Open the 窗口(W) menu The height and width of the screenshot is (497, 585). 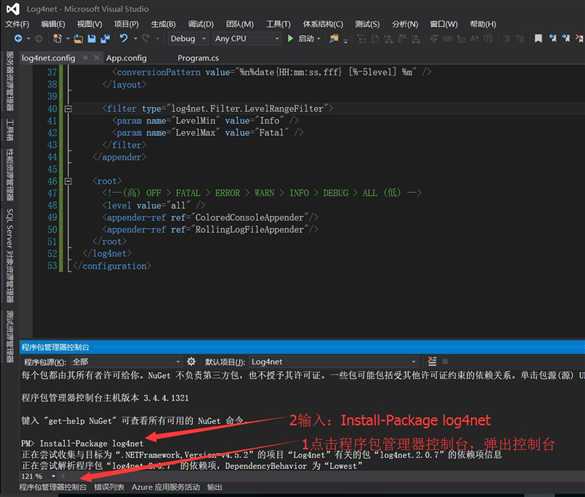tap(444, 24)
